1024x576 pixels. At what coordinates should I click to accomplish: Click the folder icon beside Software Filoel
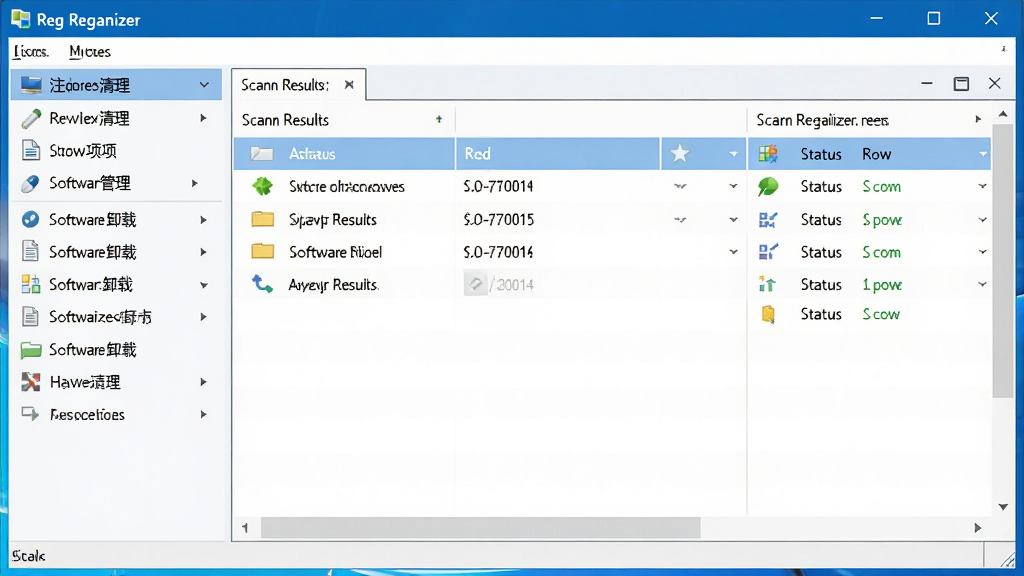point(263,251)
